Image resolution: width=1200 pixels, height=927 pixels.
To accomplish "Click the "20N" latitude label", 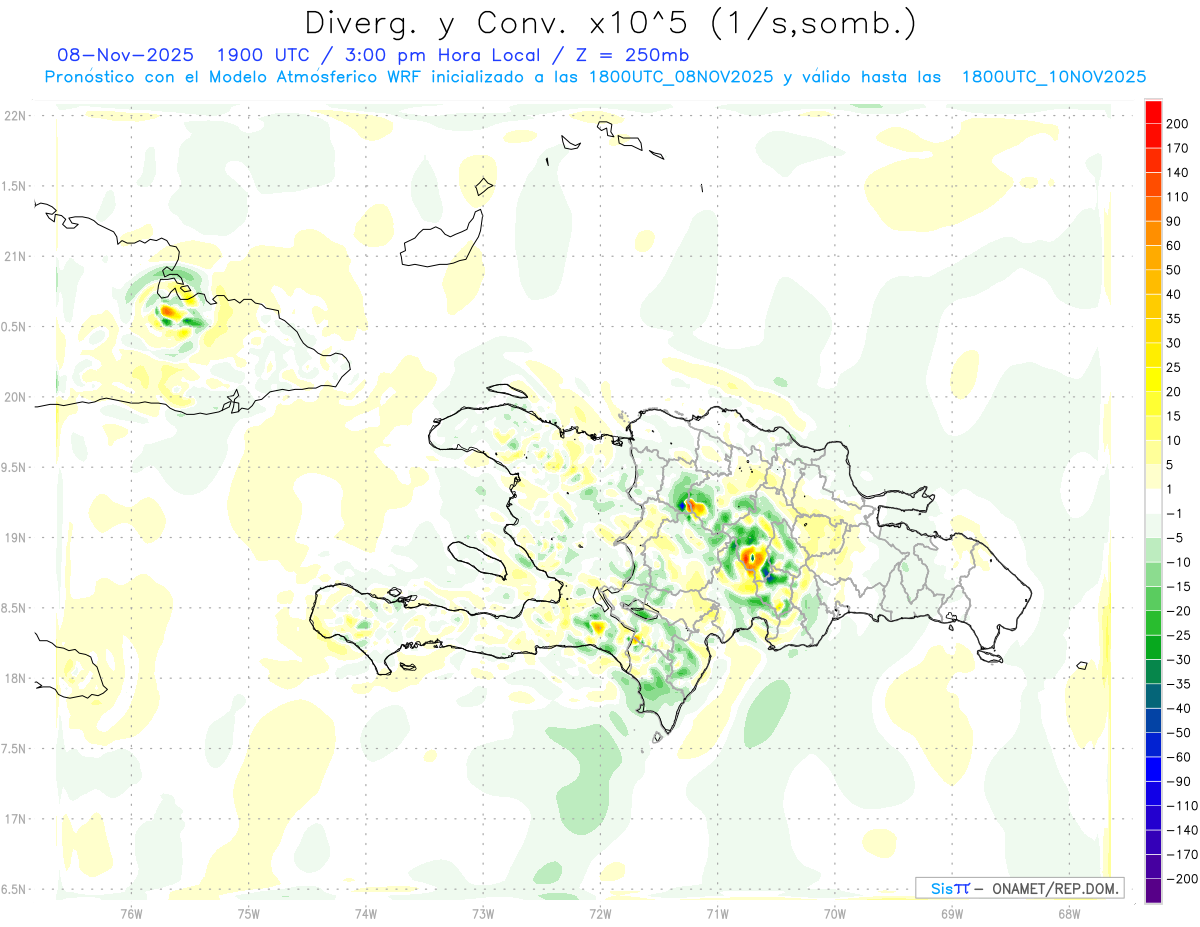I will pyautogui.click(x=14, y=397).
